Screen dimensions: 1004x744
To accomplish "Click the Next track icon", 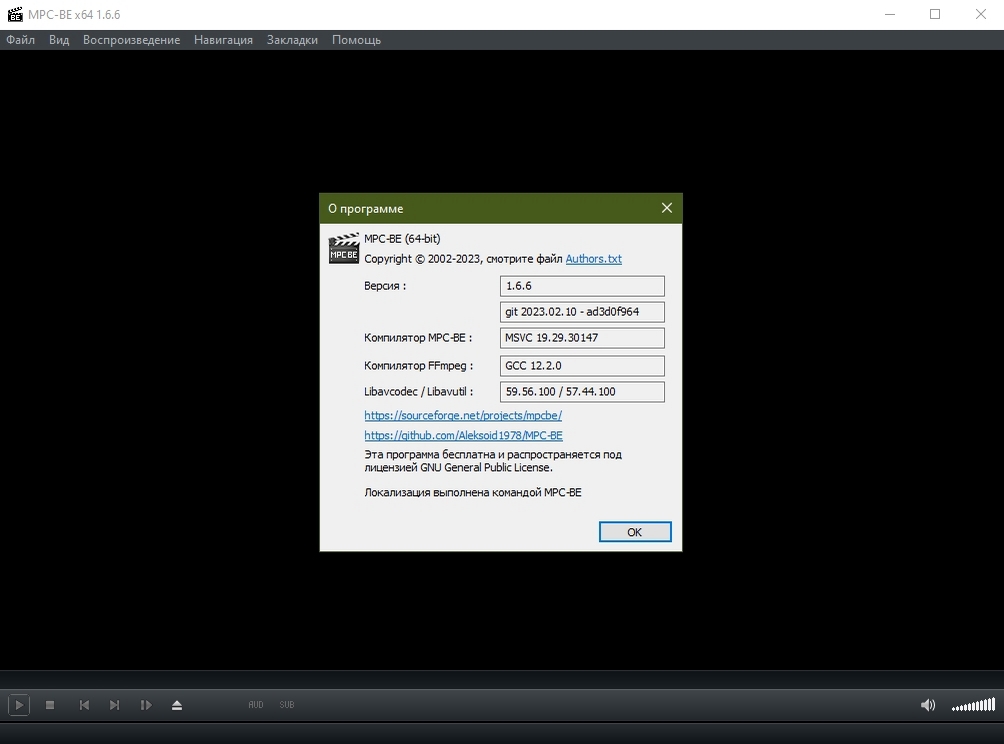I will point(114,705).
